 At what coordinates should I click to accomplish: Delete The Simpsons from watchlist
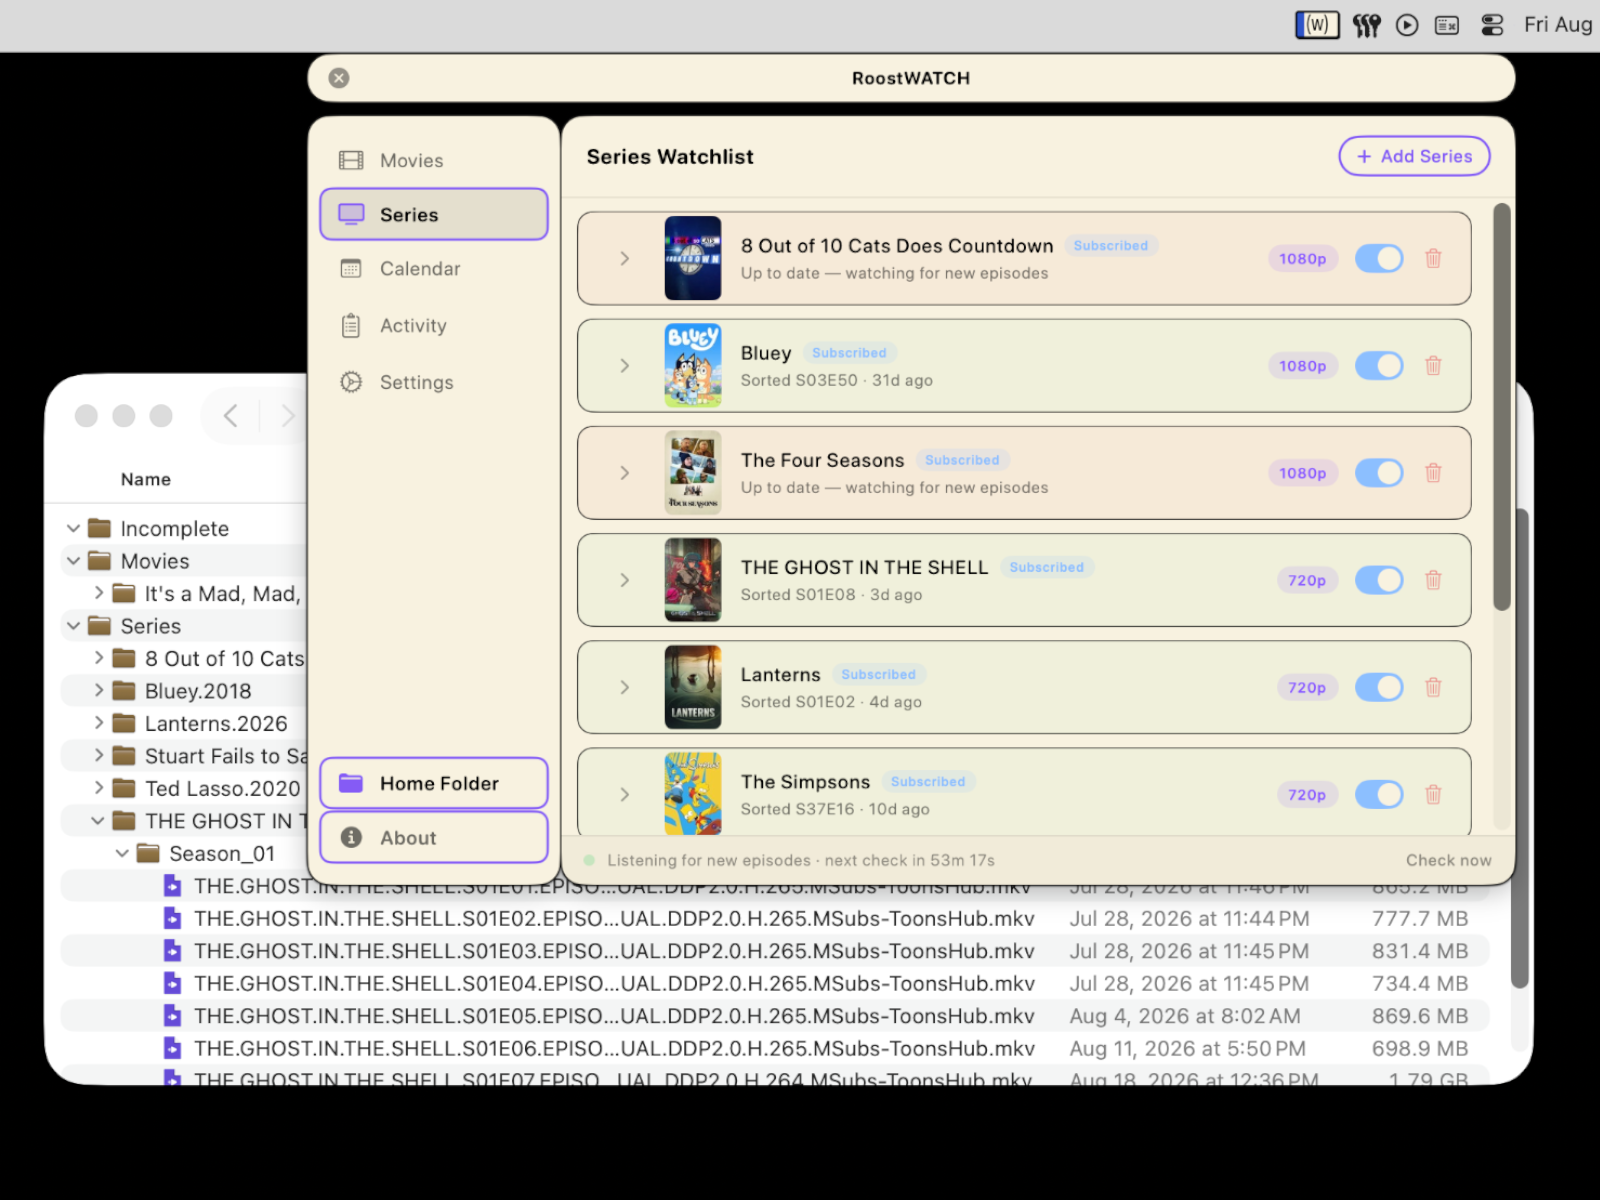click(x=1433, y=794)
